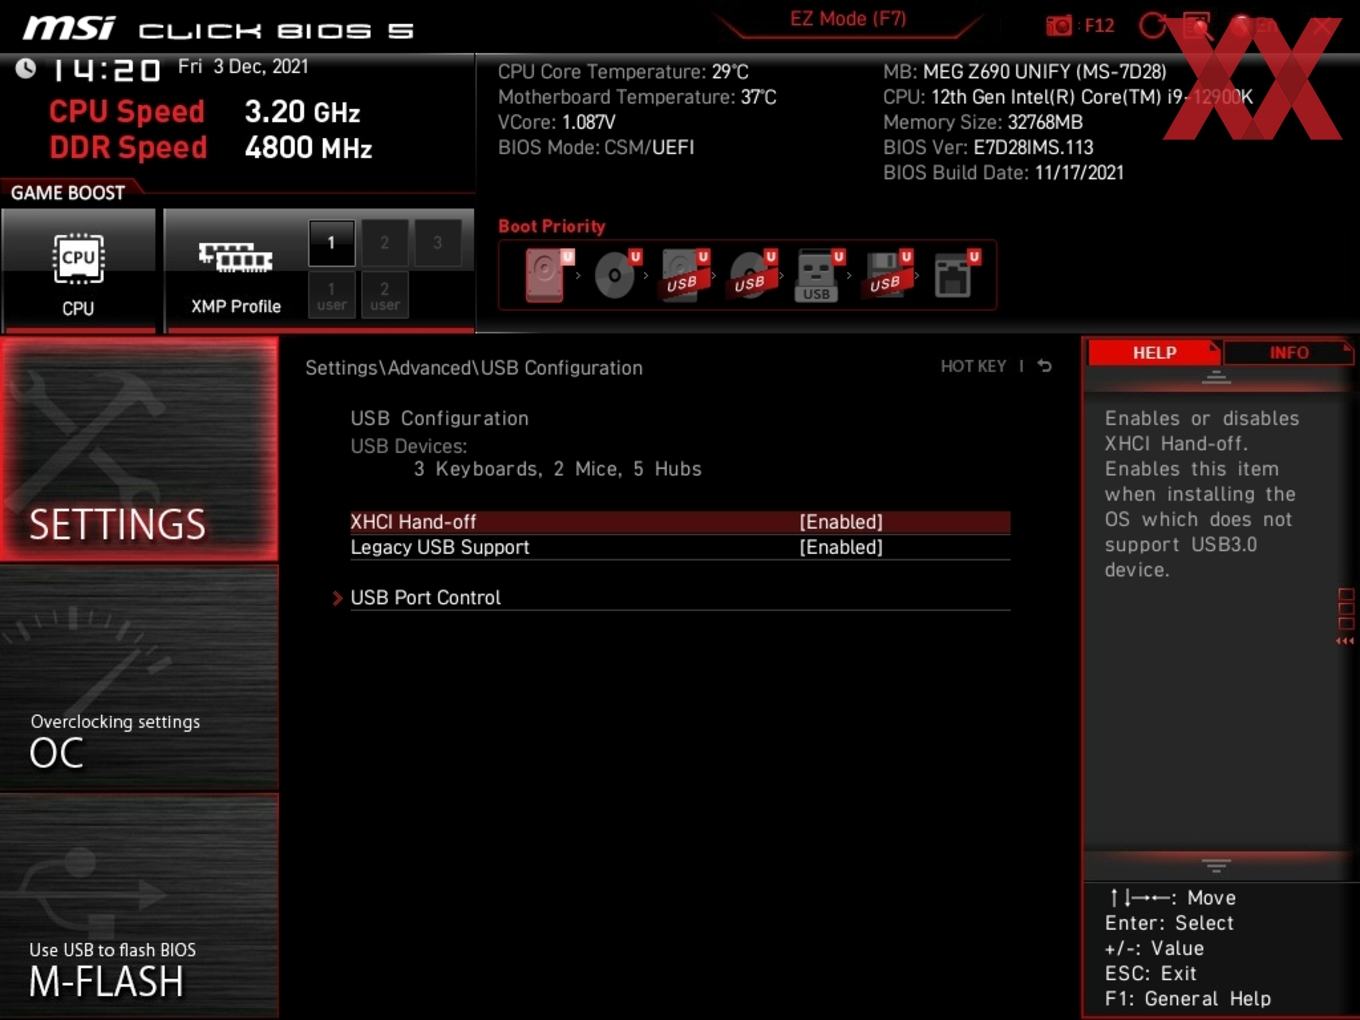Click the MSI logo
The width and height of the screenshot is (1360, 1020).
click(x=69, y=28)
